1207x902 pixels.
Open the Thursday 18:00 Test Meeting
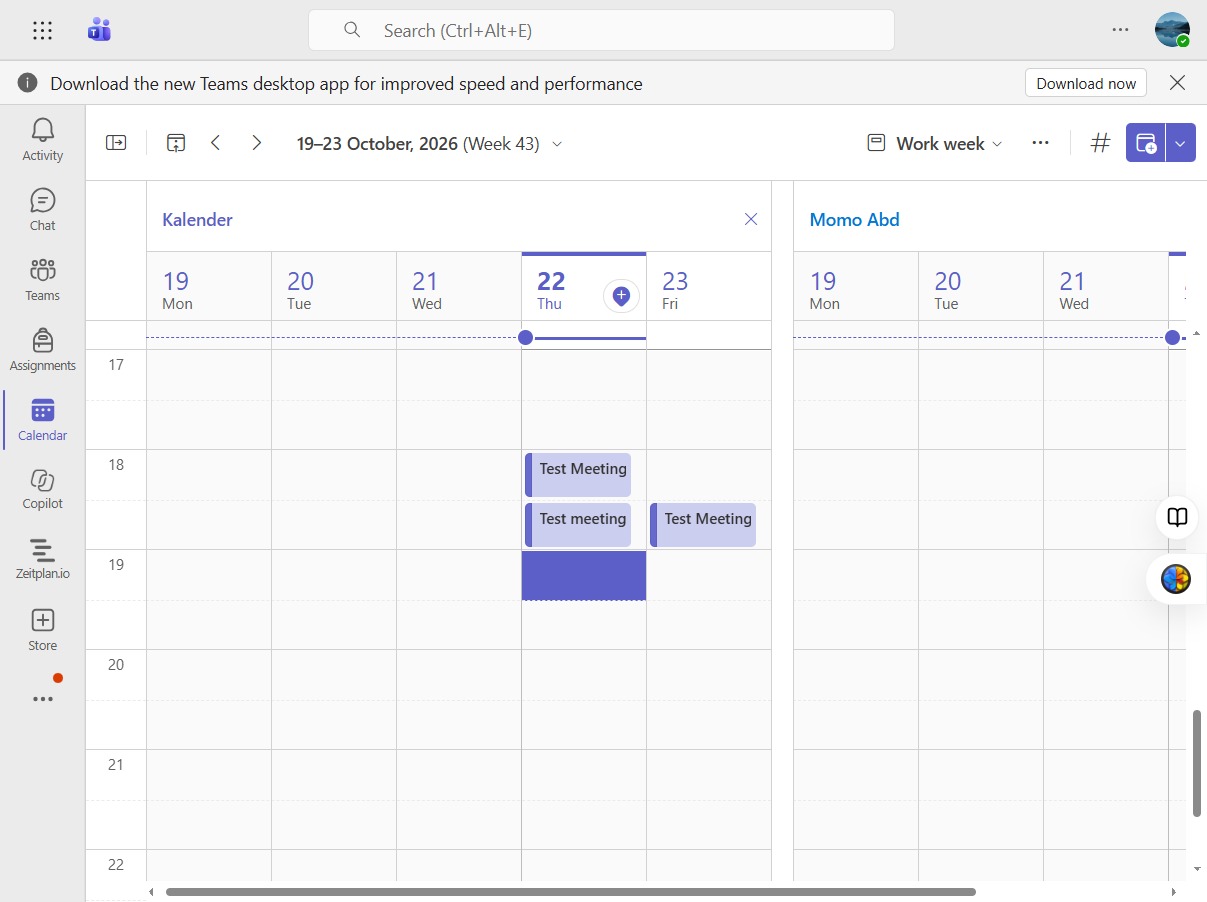coord(578,475)
